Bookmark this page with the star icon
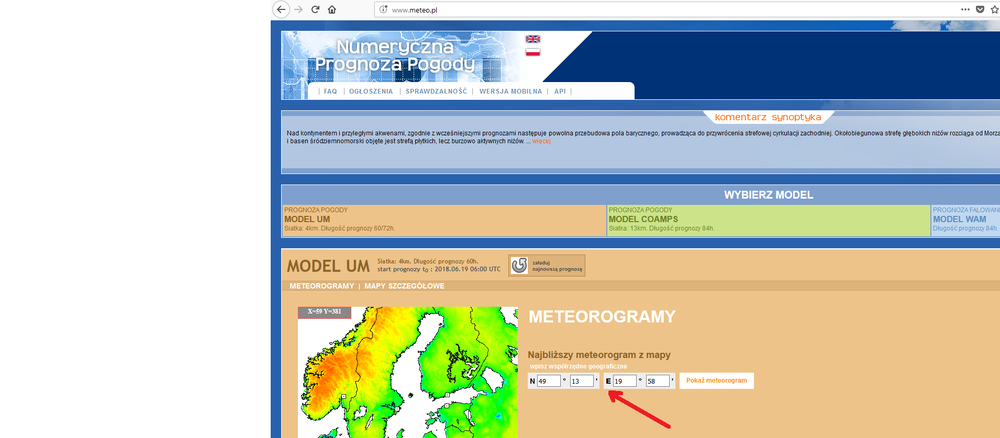Screen dimensions: 1000x438 coord(995,10)
